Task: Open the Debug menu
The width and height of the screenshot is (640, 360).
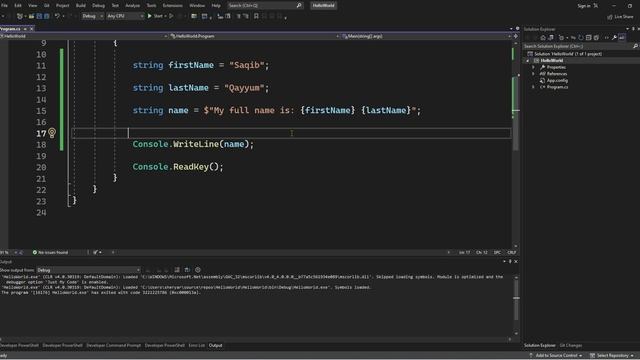Action: (x=98, y=6)
